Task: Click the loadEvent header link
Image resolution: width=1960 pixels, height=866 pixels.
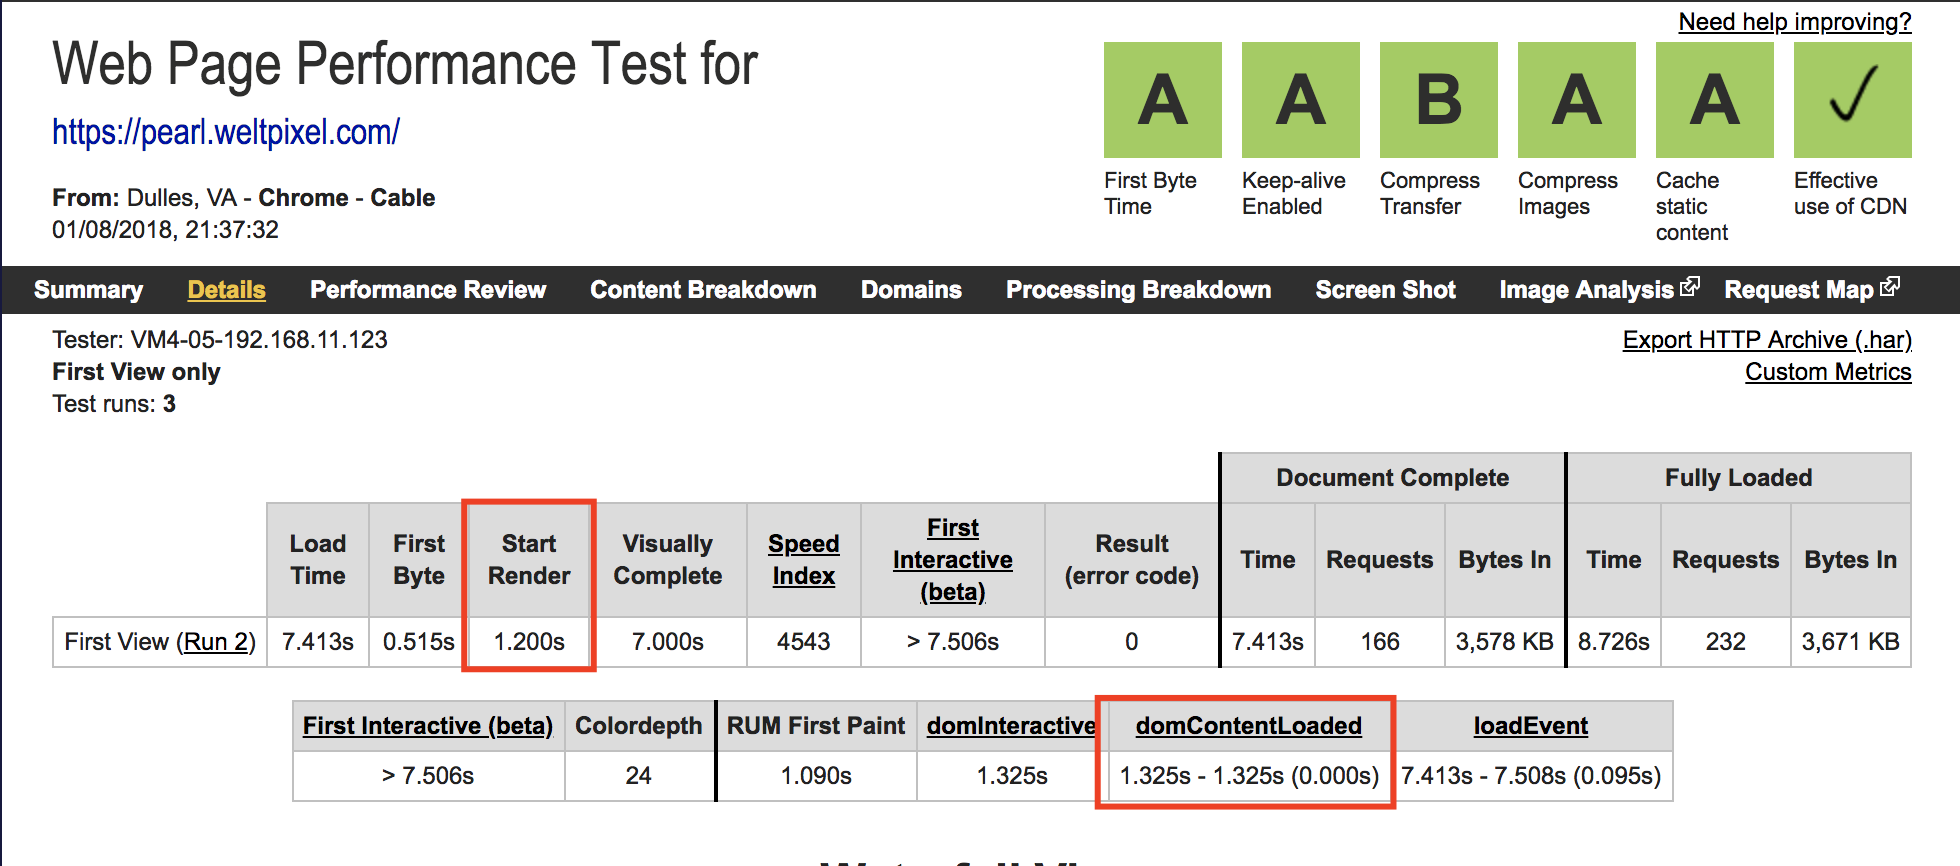Action: tap(1530, 726)
